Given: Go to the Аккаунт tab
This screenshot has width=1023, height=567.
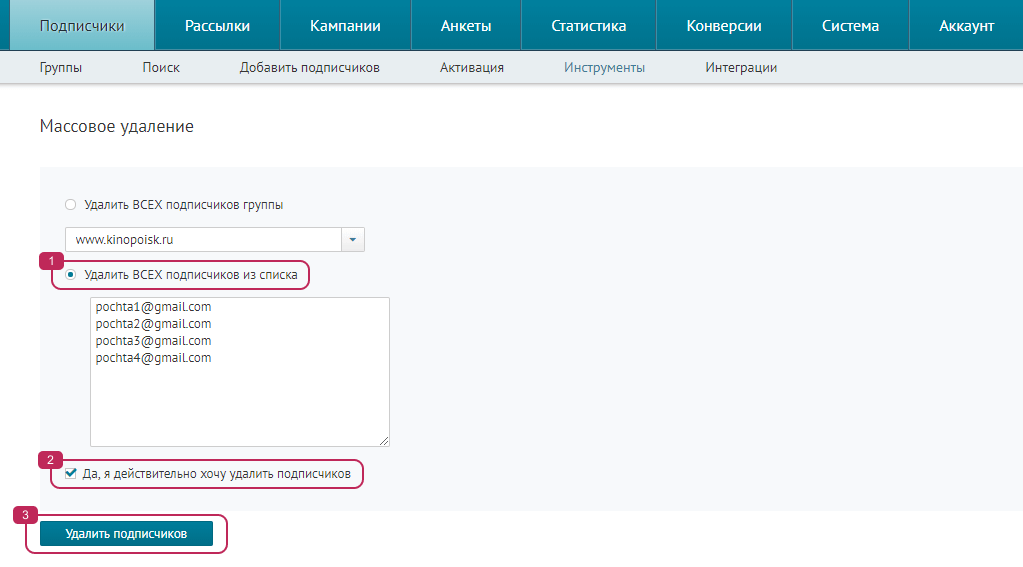Looking at the screenshot, I should tap(966, 26).
